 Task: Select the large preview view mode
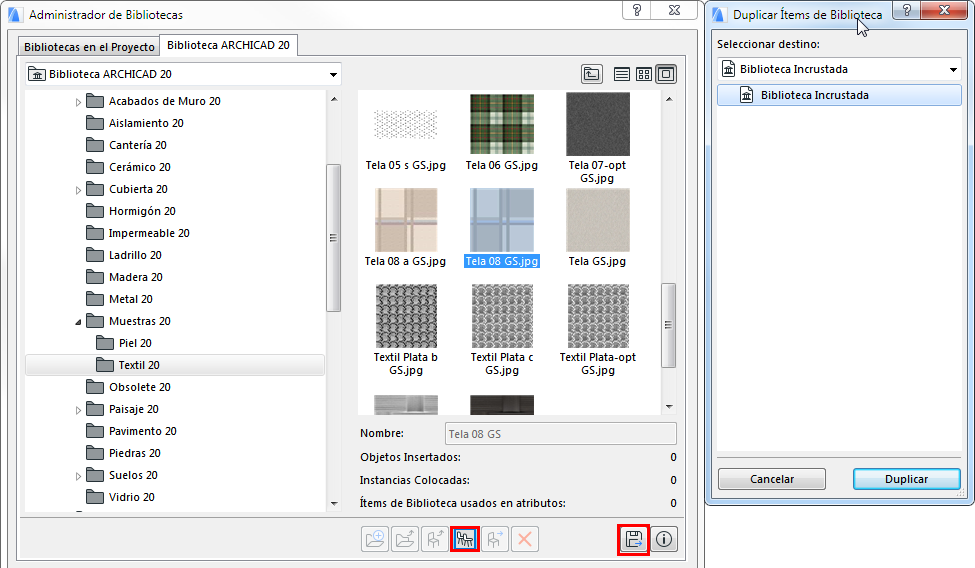pyautogui.click(x=666, y=74)
